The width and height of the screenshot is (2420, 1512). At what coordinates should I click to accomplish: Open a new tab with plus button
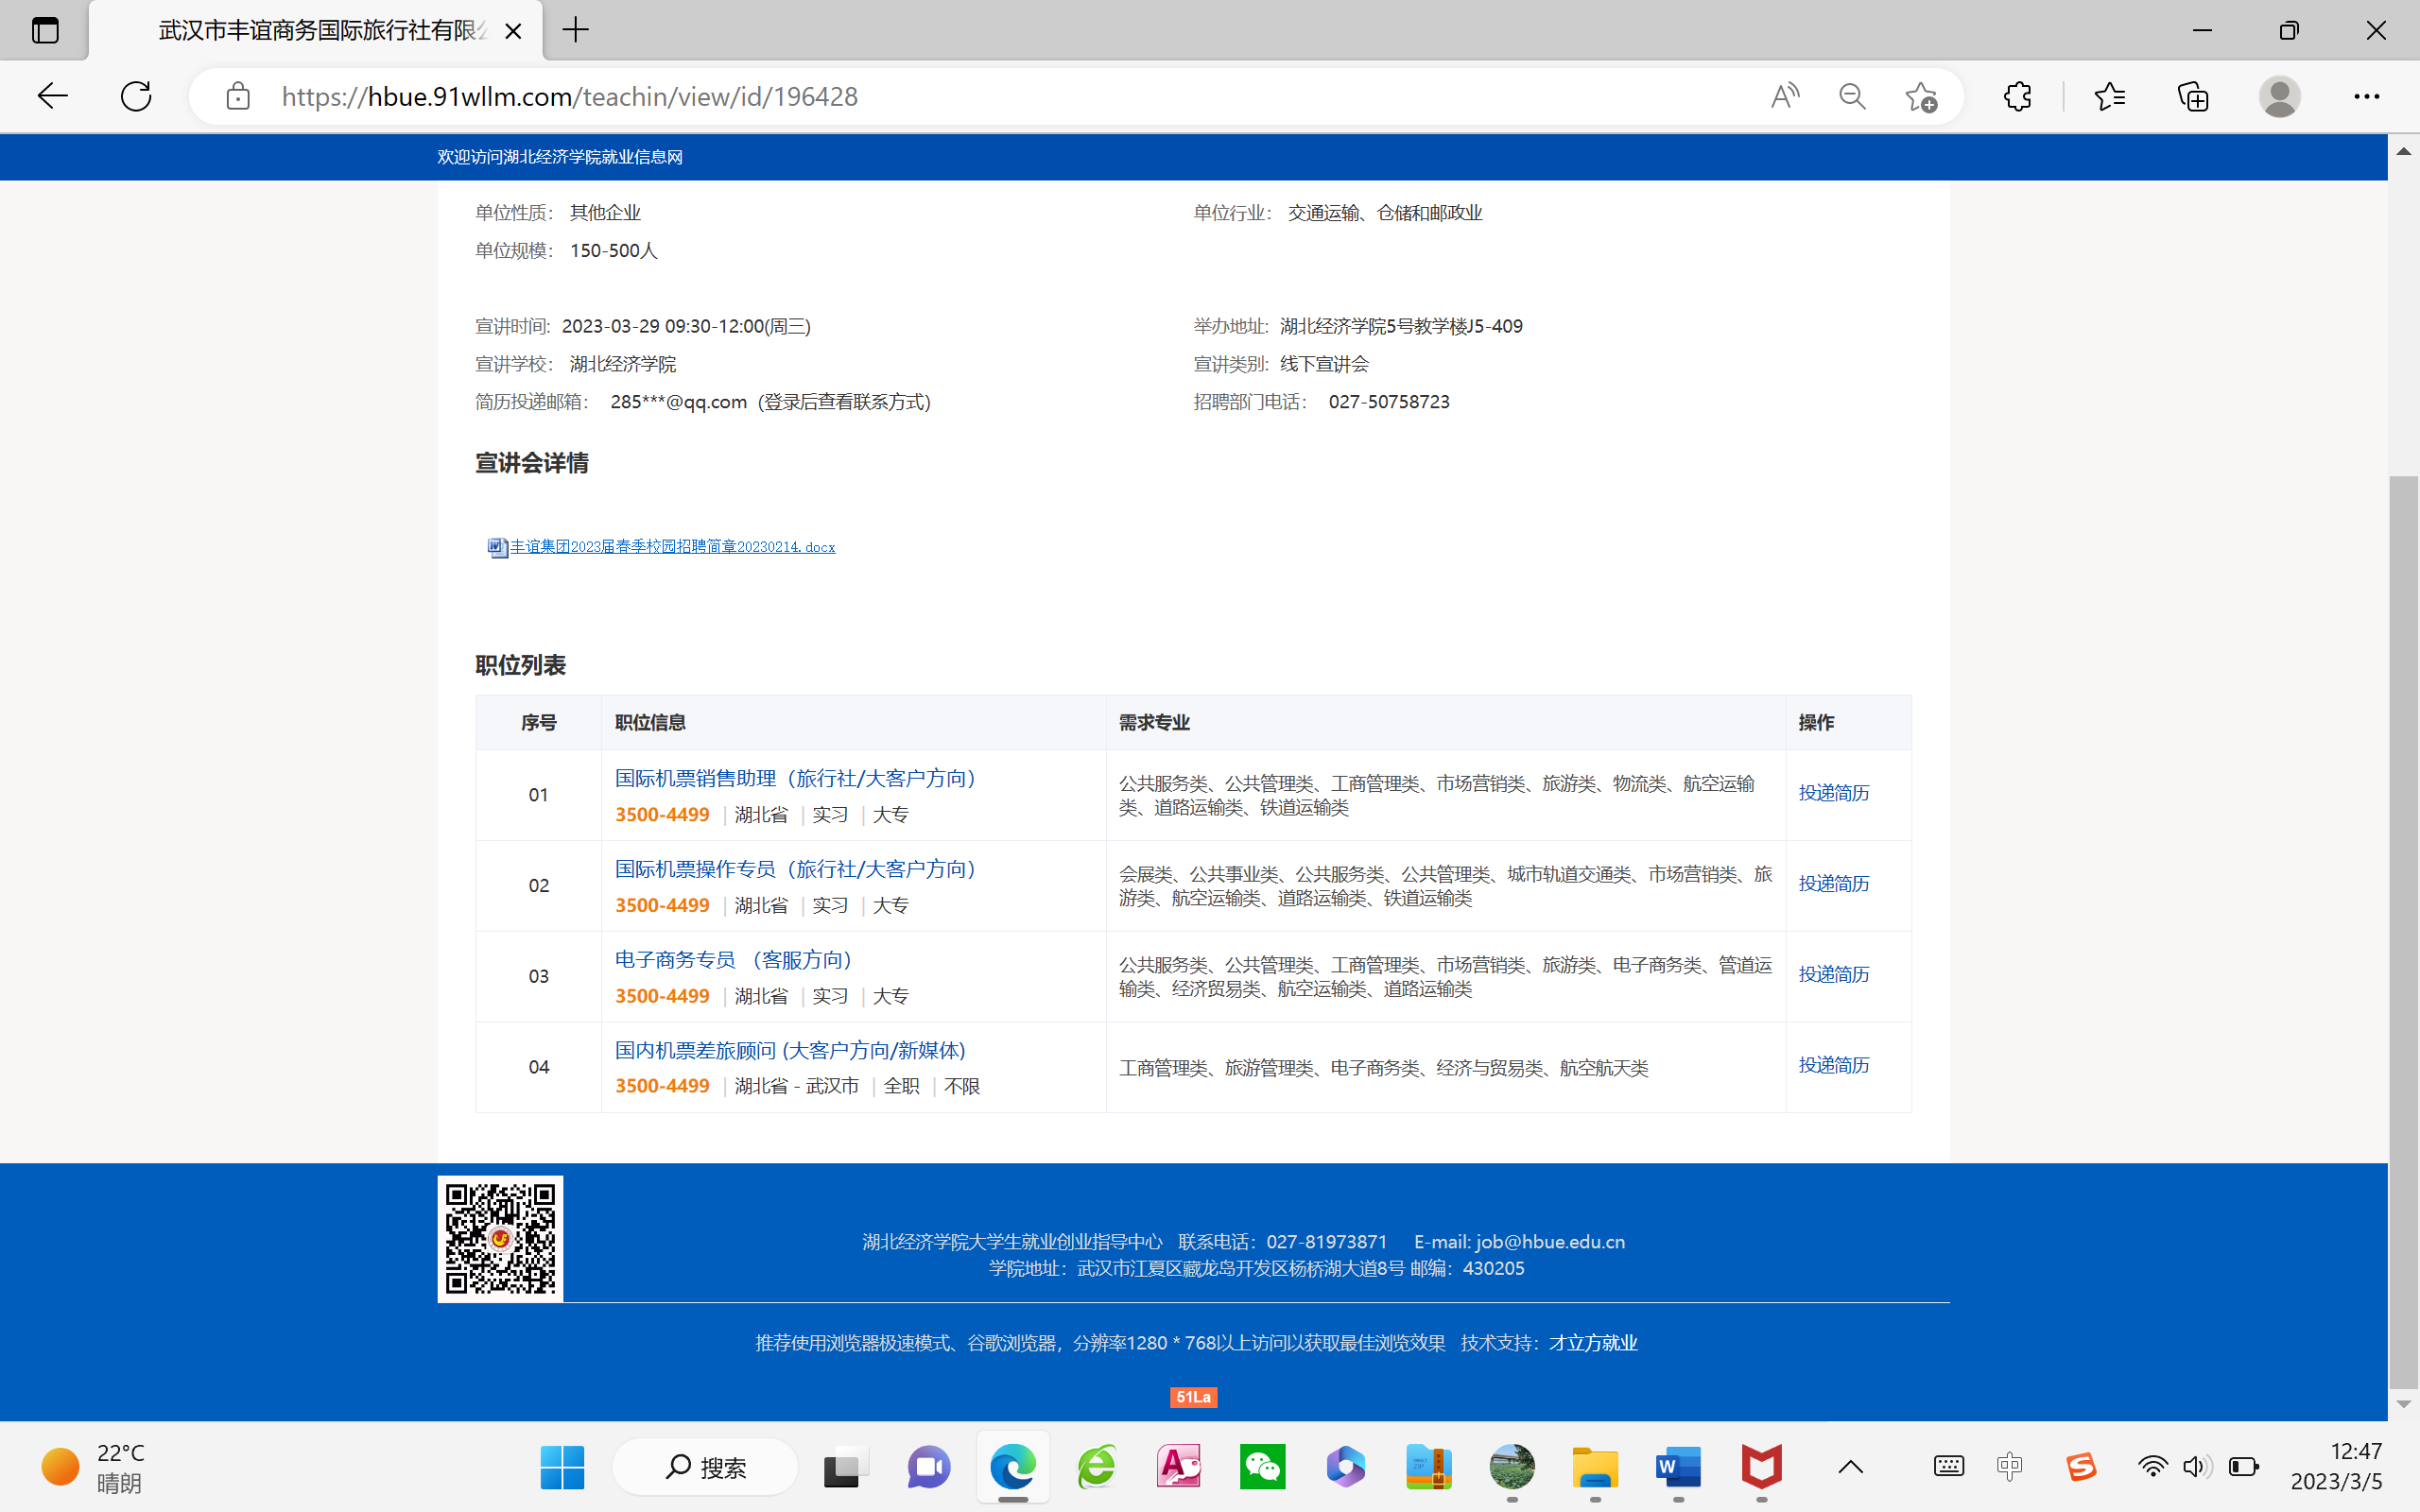(x=576, y=30)
